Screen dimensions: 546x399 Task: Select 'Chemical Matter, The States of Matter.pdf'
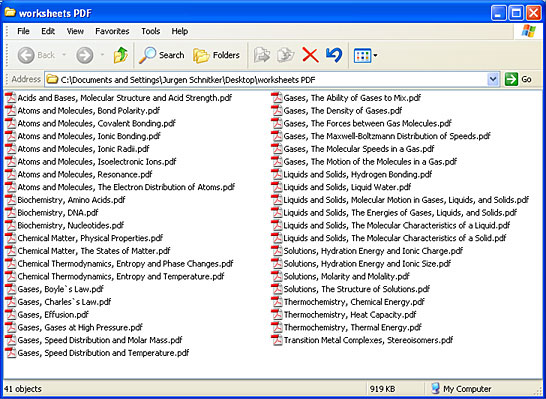[94, 251]
